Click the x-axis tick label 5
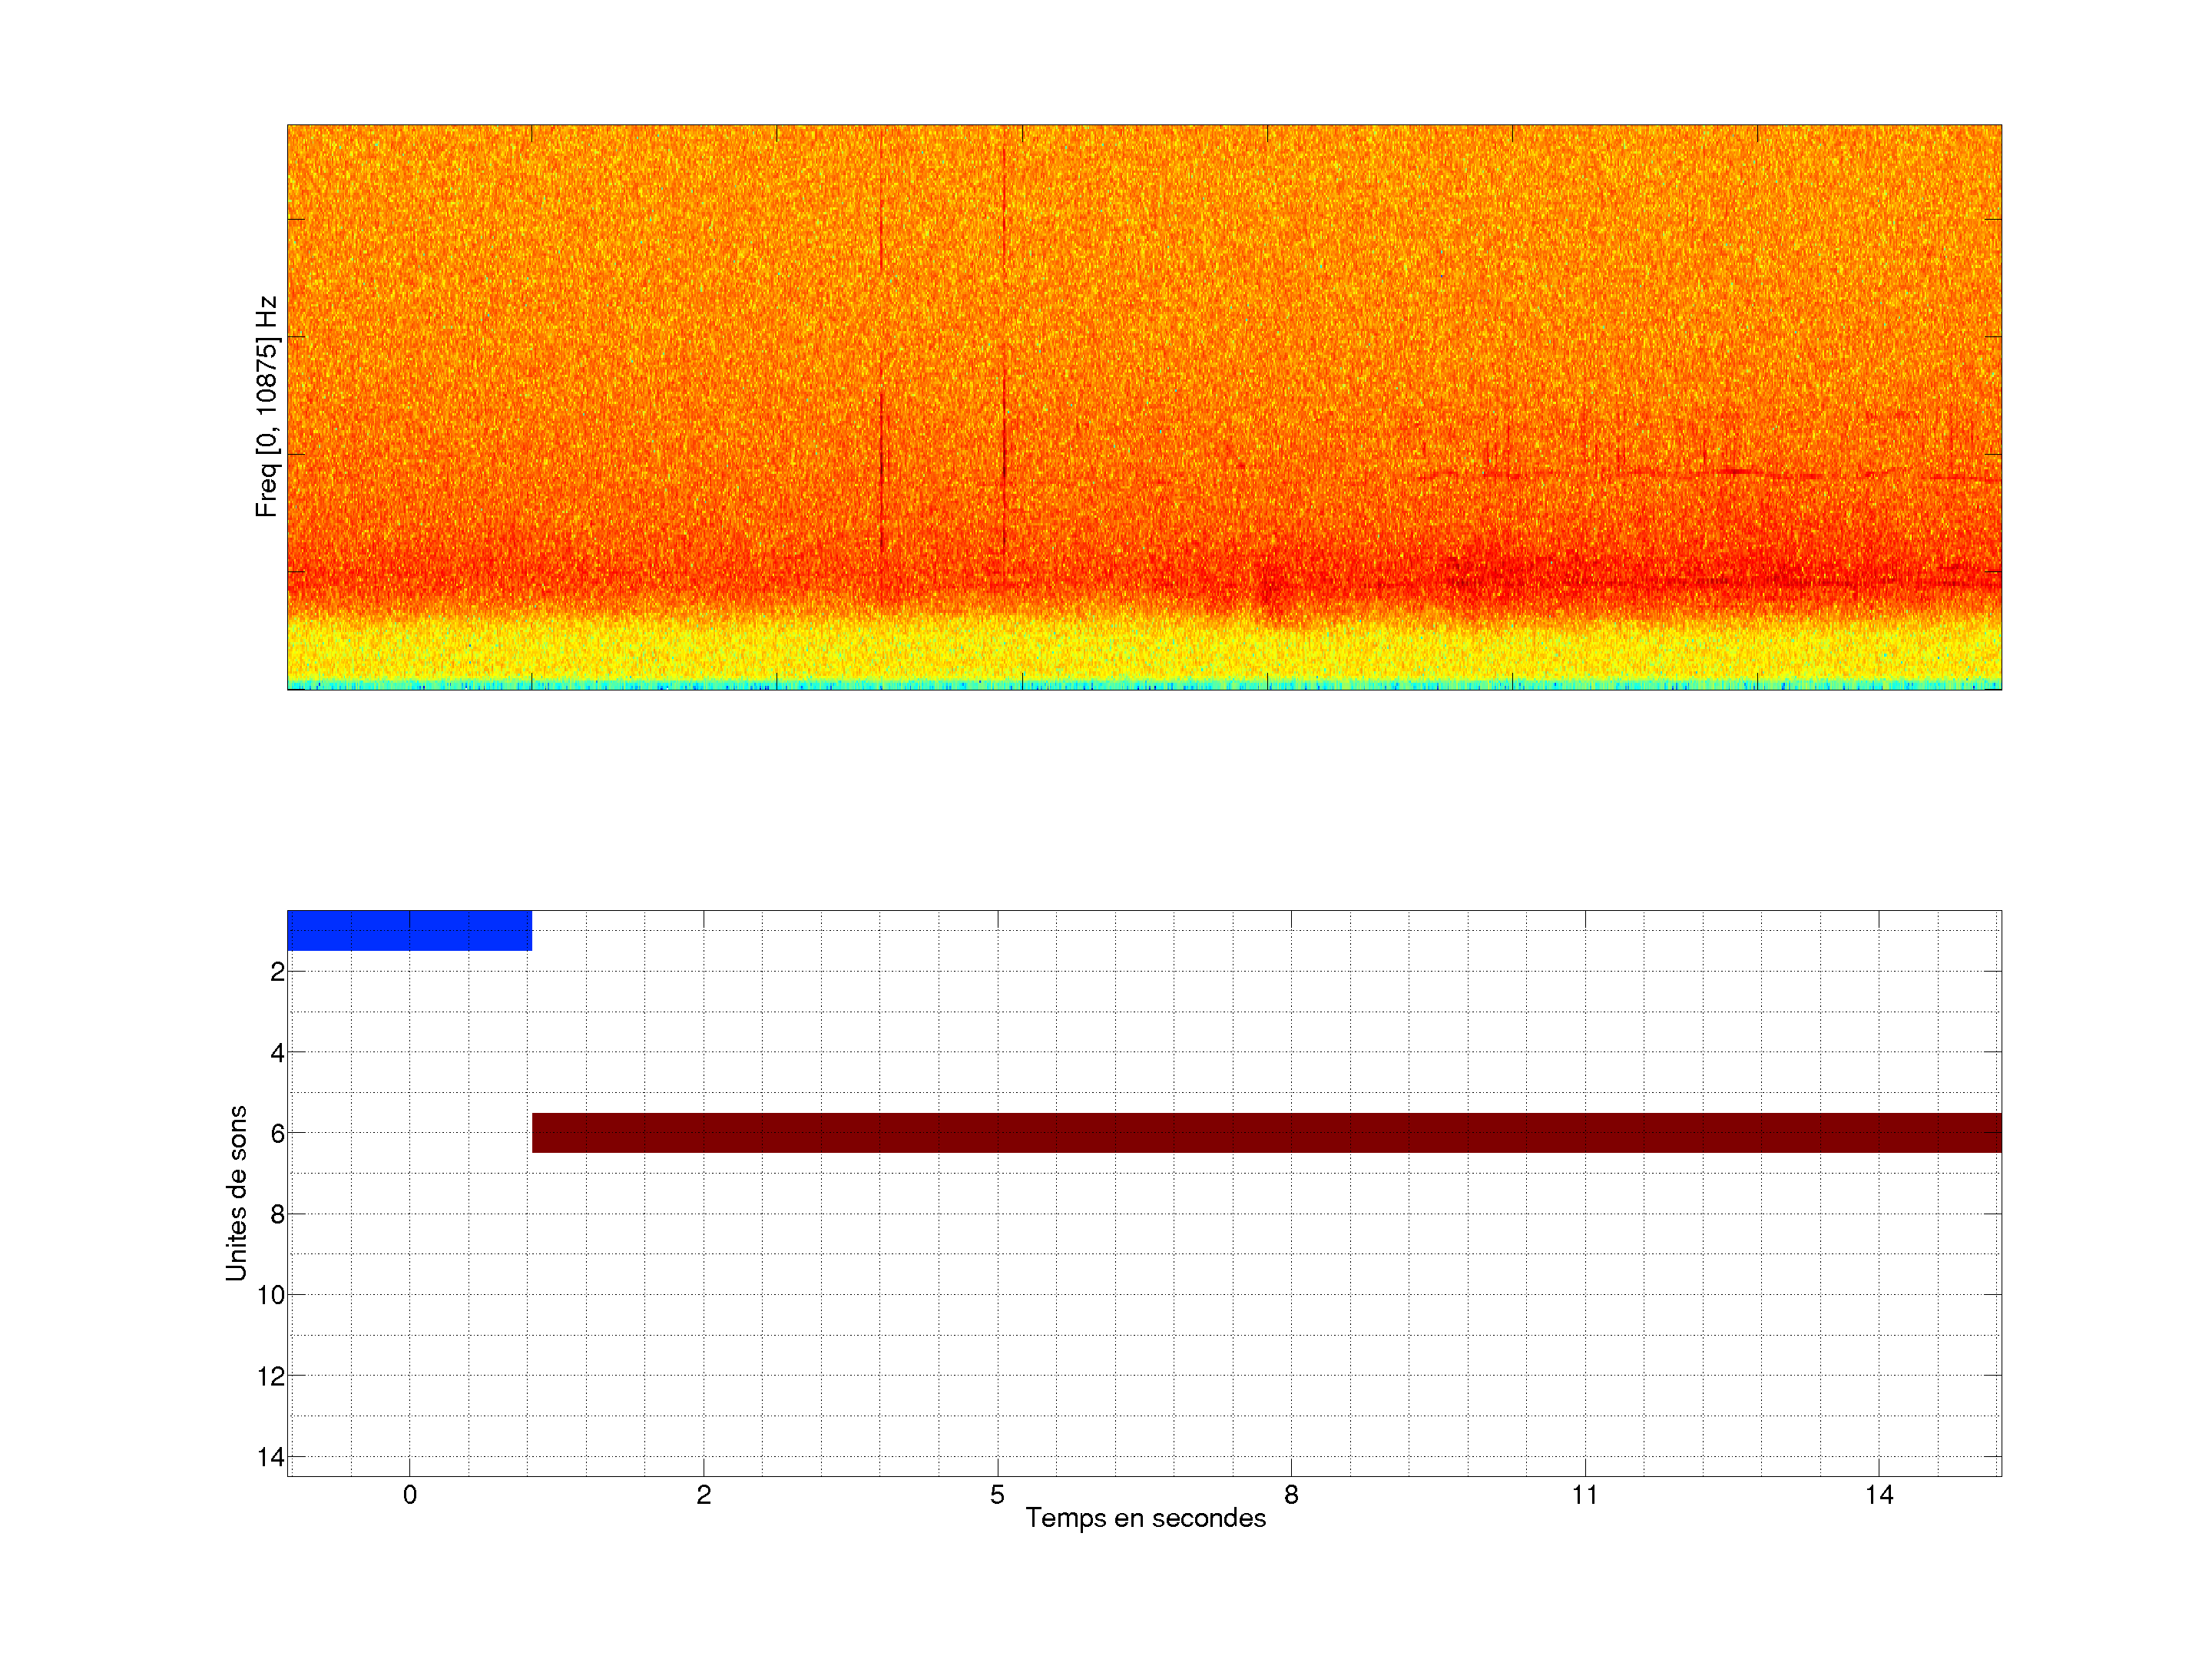 [x=997, y=1495]
